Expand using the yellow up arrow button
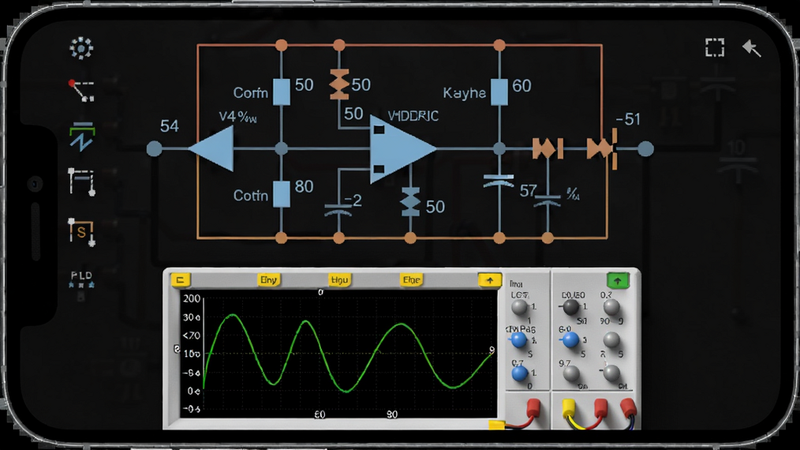The width and height of the screenshot is (800, 450). (489, 280)
